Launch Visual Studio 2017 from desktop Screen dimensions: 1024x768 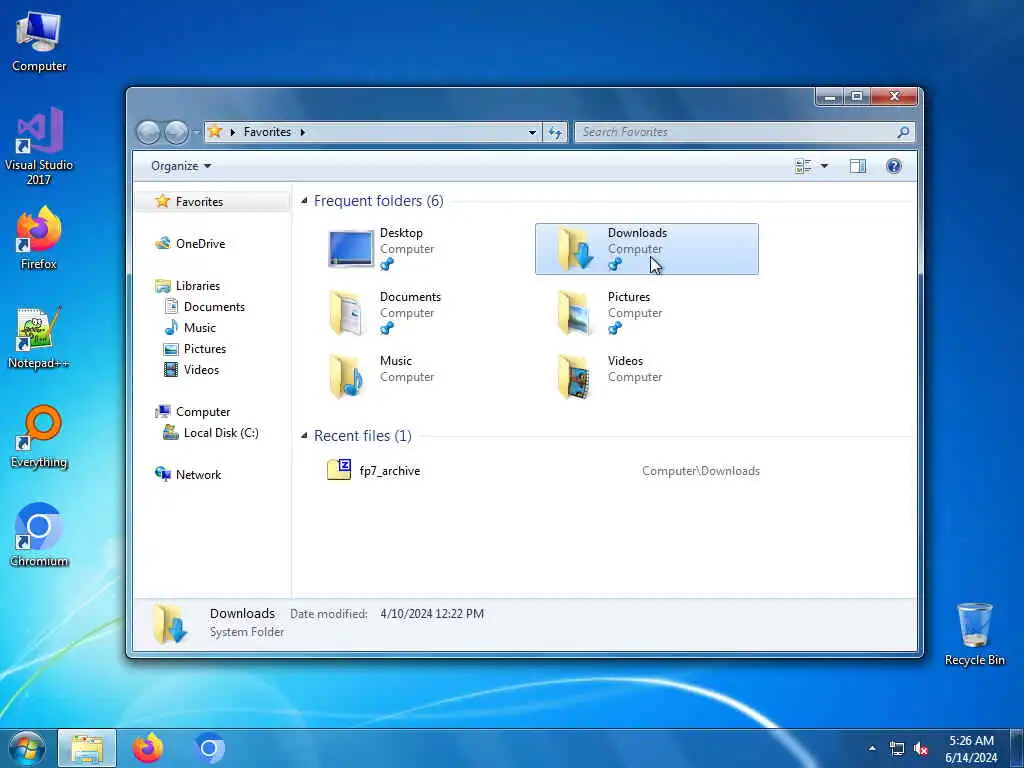(x=39, y=145)
